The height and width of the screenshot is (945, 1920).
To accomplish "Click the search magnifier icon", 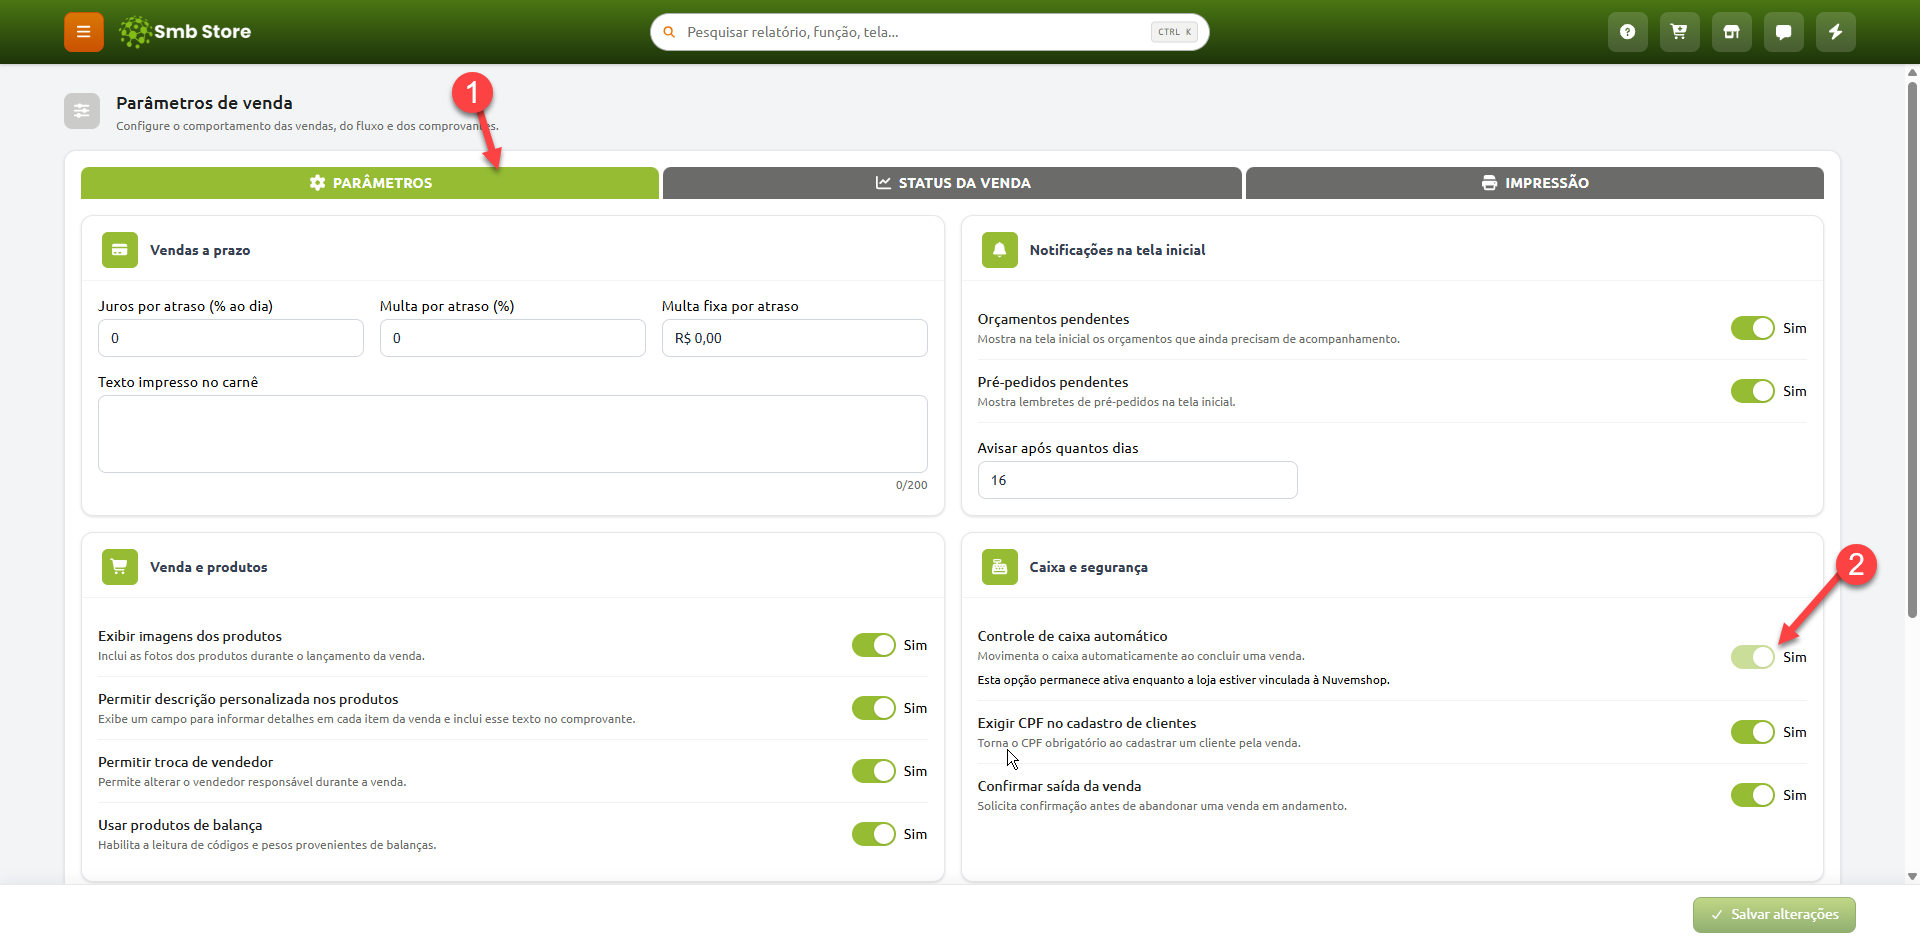I will pyautogui.click(x=669, y=32).
